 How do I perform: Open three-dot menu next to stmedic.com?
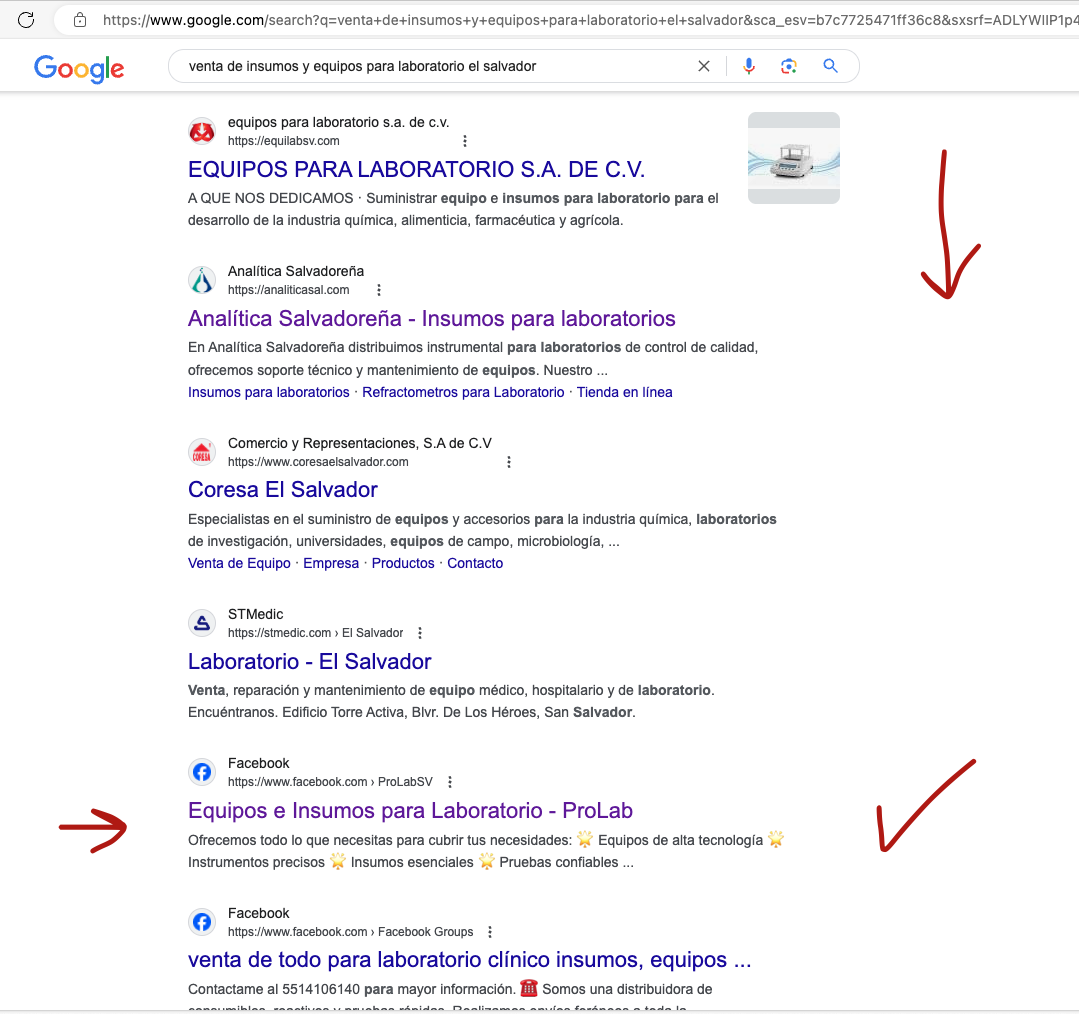point(420,633)
